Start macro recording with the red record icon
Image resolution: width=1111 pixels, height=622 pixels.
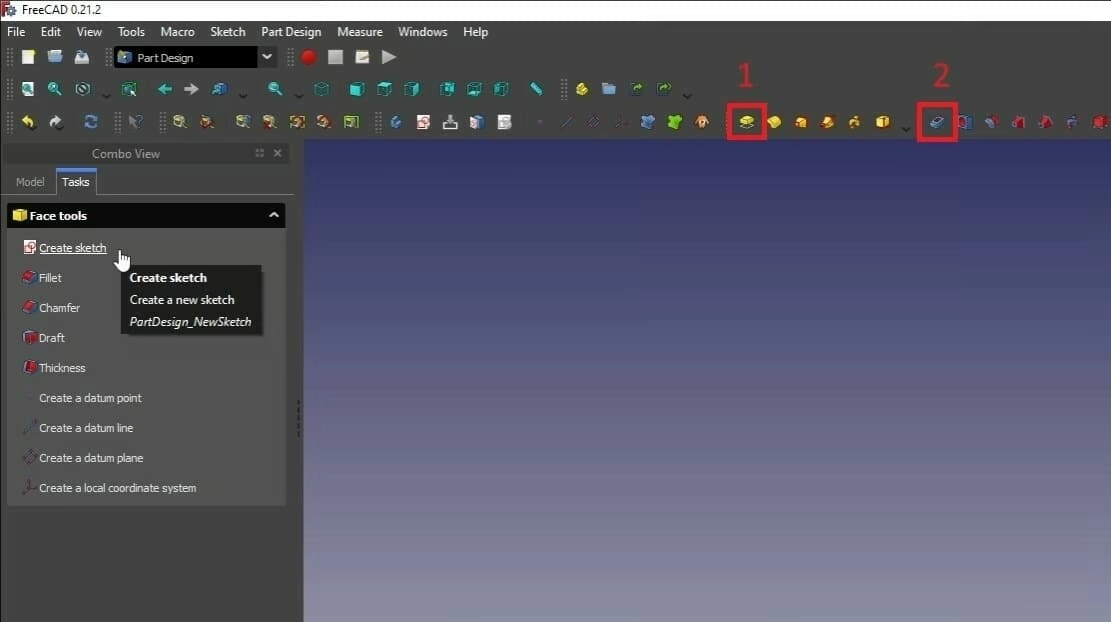click(309, 57)
